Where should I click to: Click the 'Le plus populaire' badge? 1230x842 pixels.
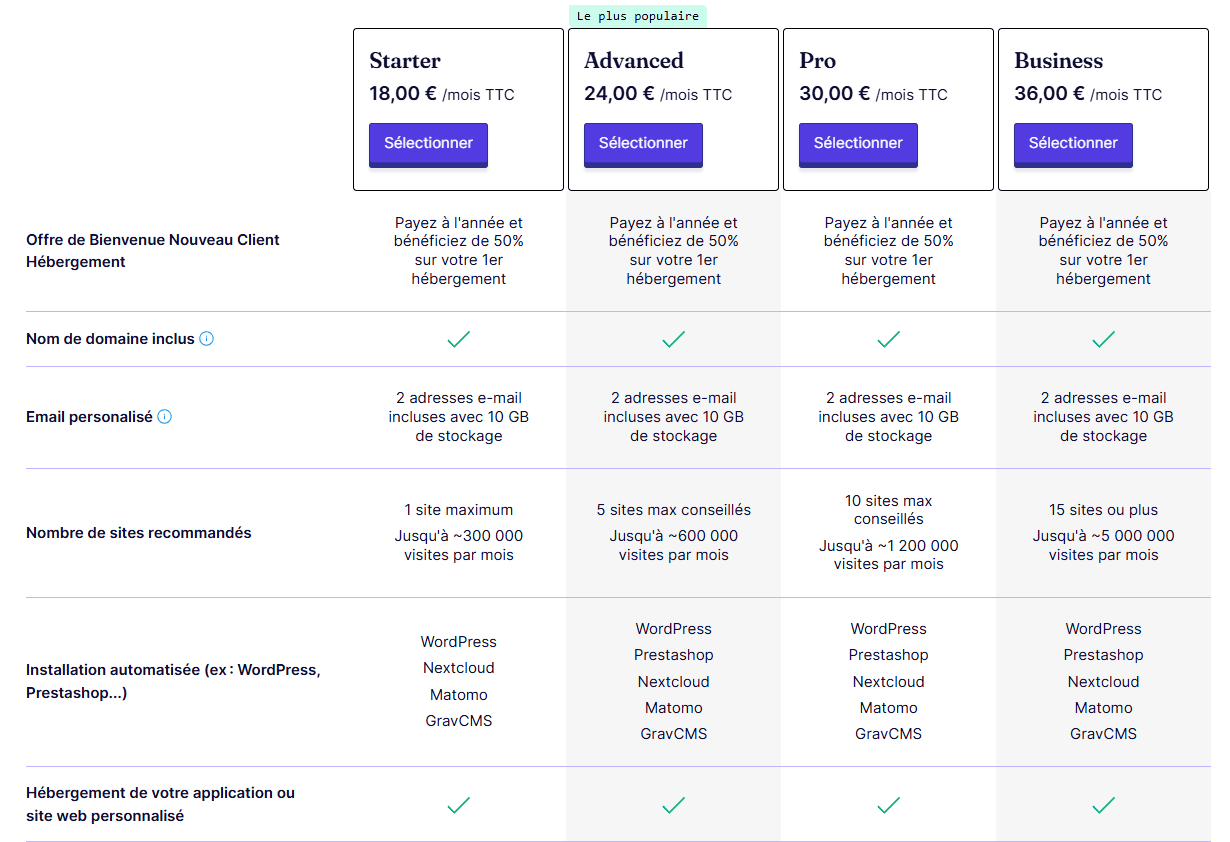click(638, 16)
